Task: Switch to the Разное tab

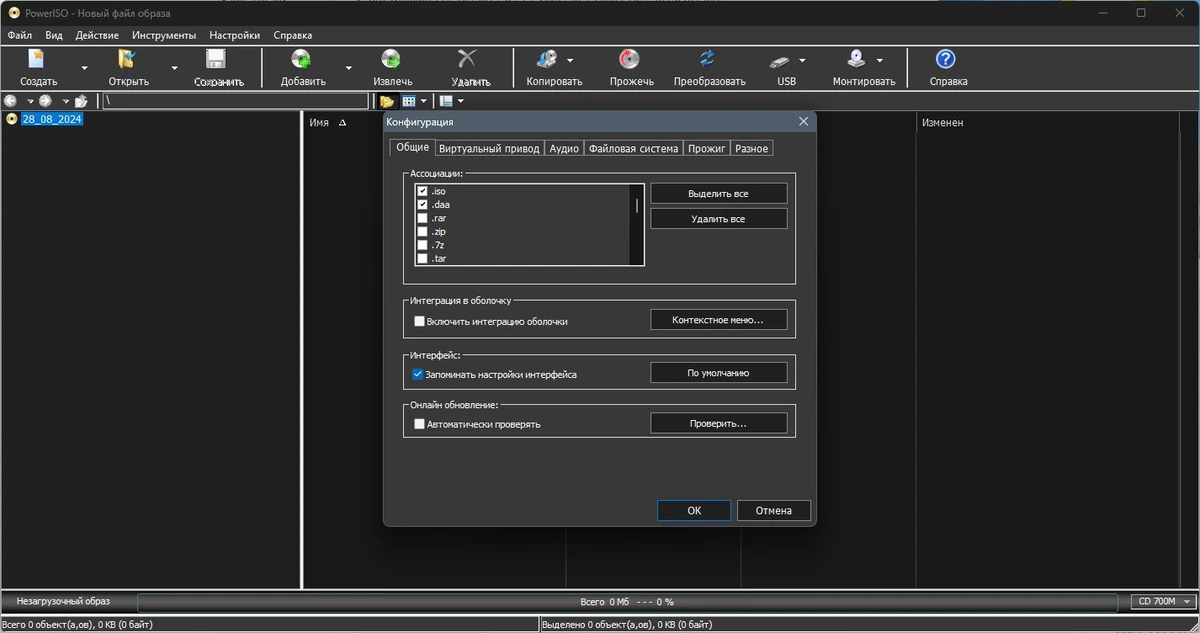Action: pos(751,148)
